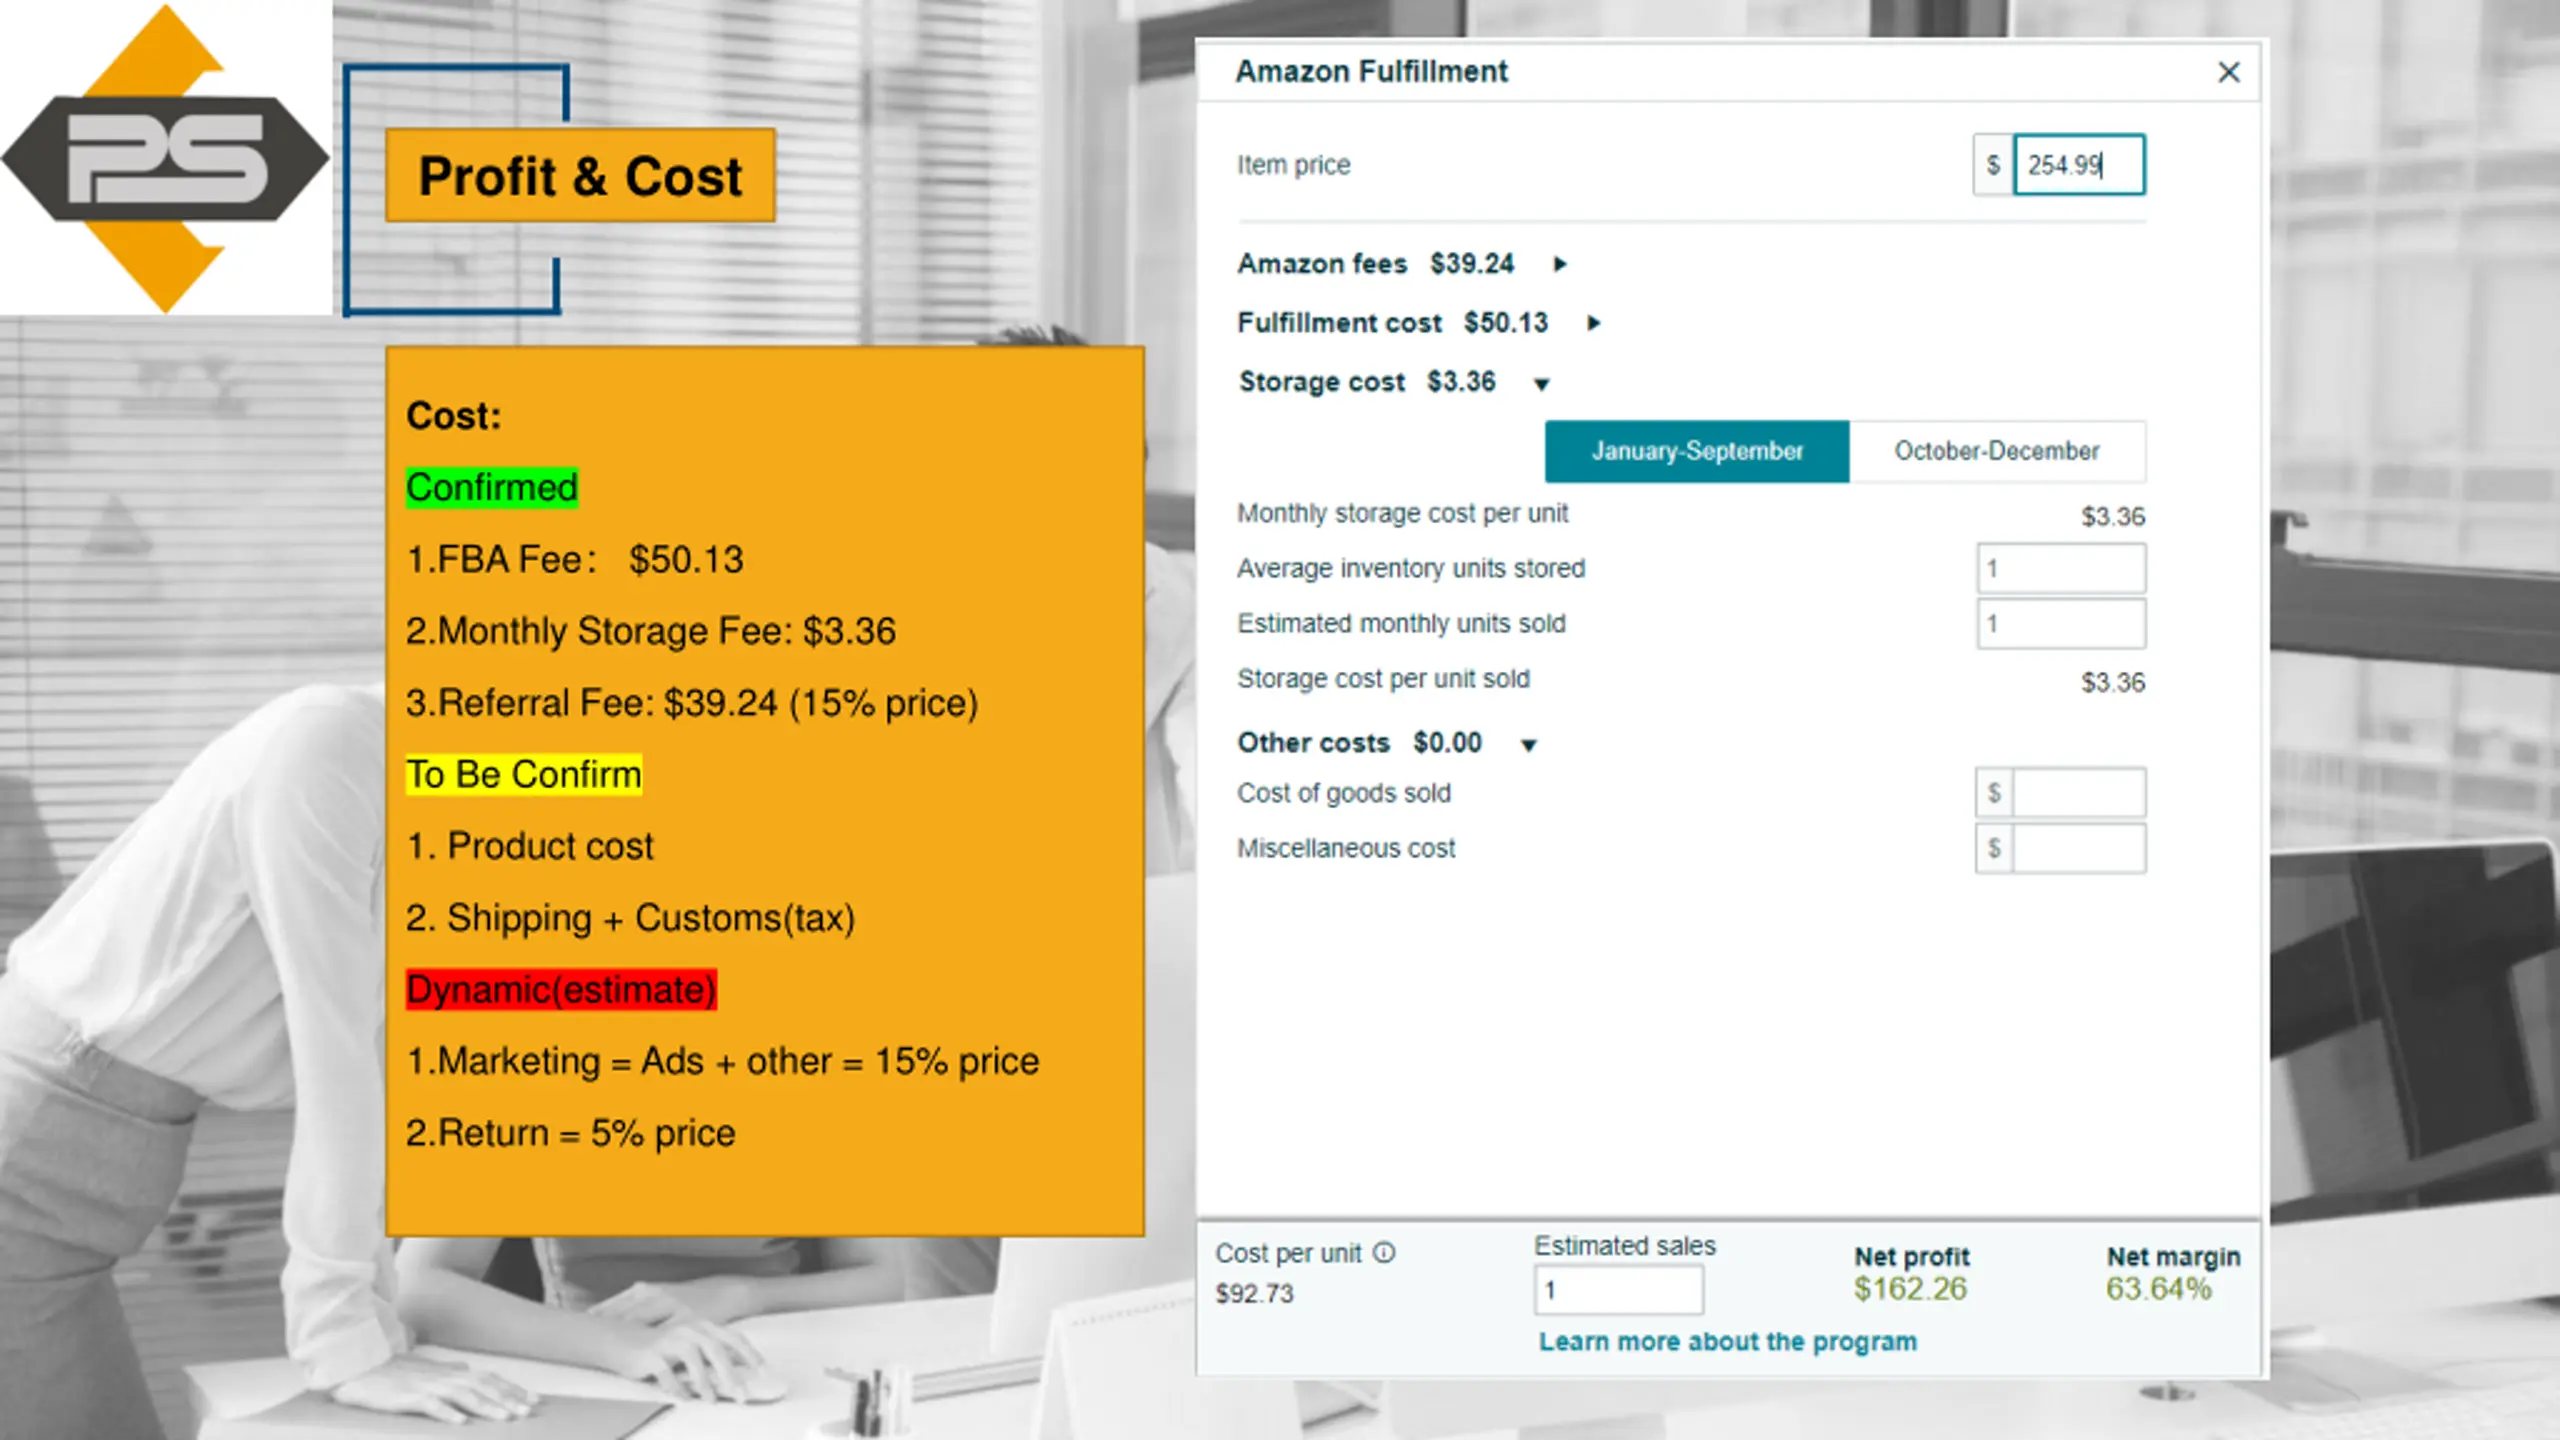
Task: Click the Other costs $0.00 heading
Action: [1360, 743]
